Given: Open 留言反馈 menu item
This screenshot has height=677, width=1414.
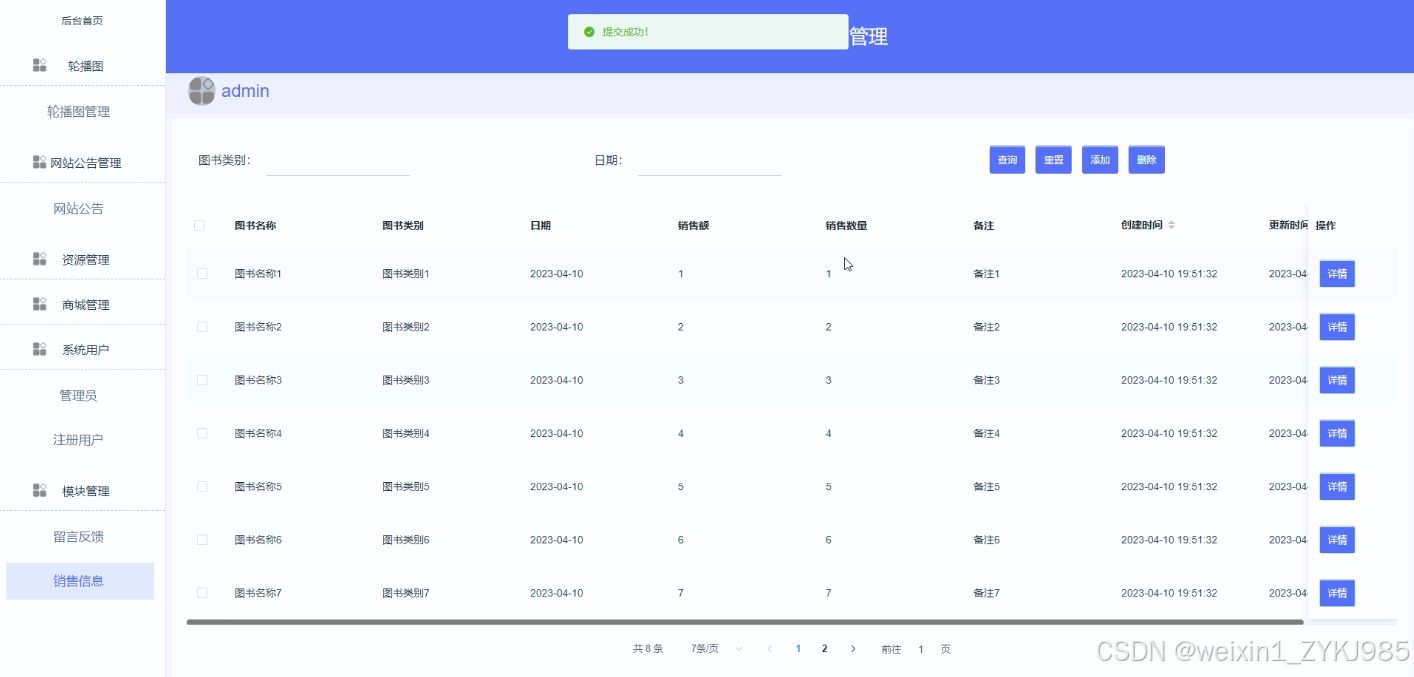Looking at the screenshot, I should click(78, 537).
